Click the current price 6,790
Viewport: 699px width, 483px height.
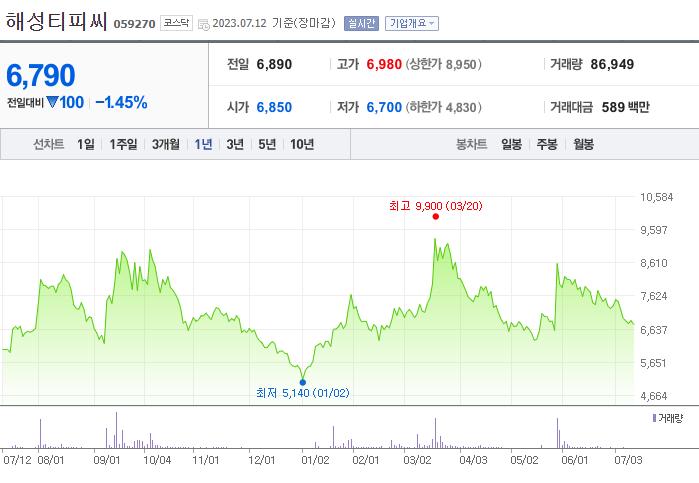pyautogui.click(x=41, y=75)
